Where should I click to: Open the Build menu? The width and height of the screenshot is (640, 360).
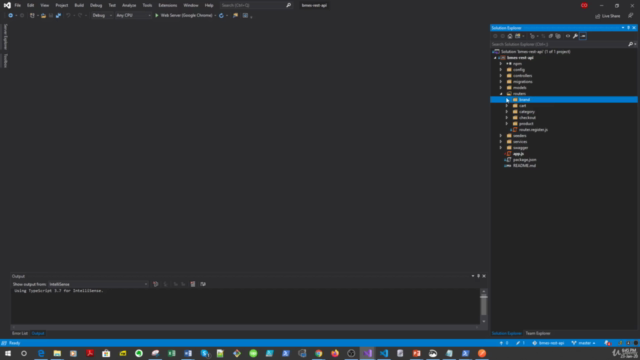click(79, 5)
